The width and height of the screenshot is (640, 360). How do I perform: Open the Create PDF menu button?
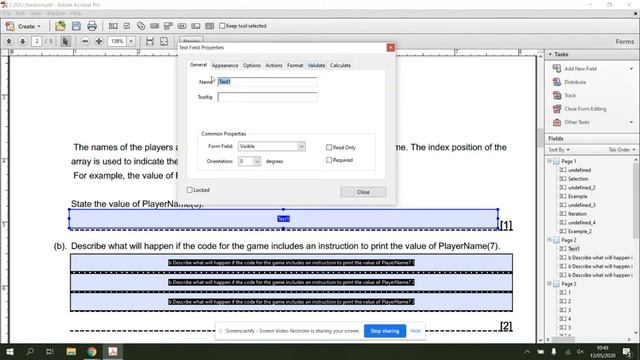coord(23,26)
